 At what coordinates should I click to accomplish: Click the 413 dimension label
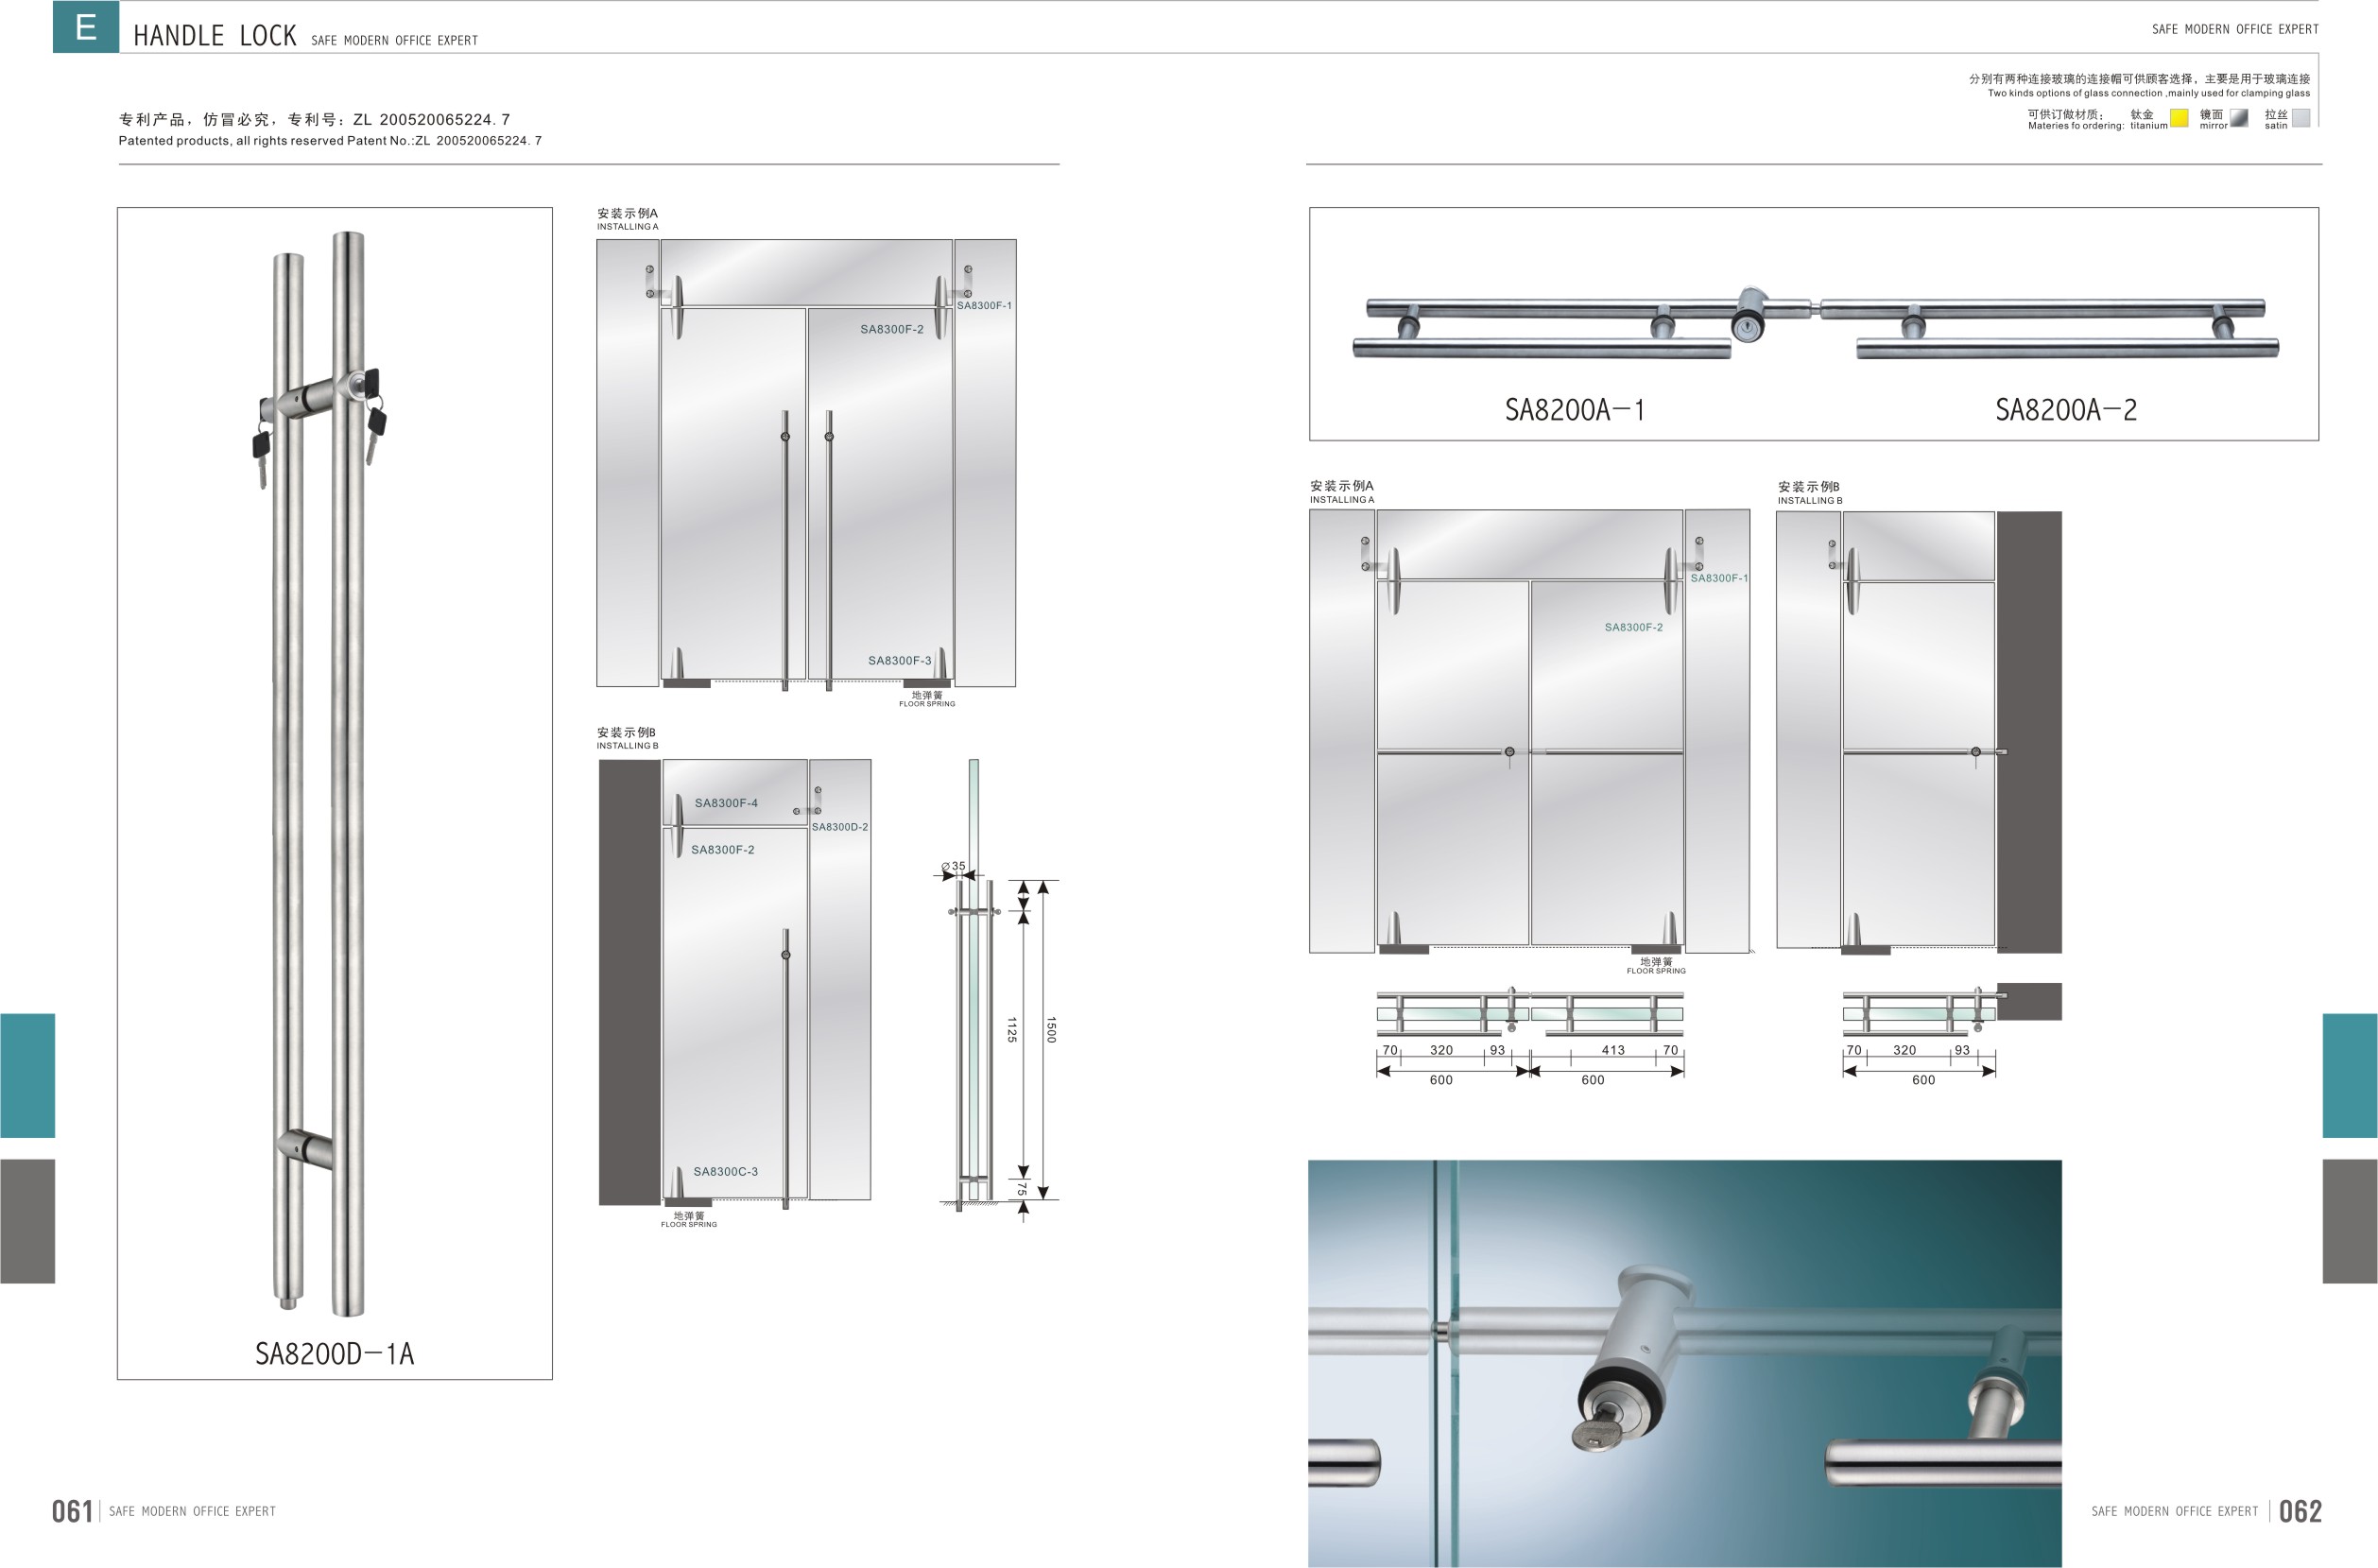coord(1613,1050)
